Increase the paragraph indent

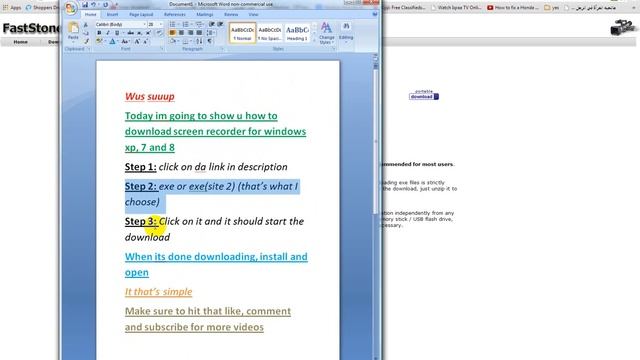pos(220,24)
